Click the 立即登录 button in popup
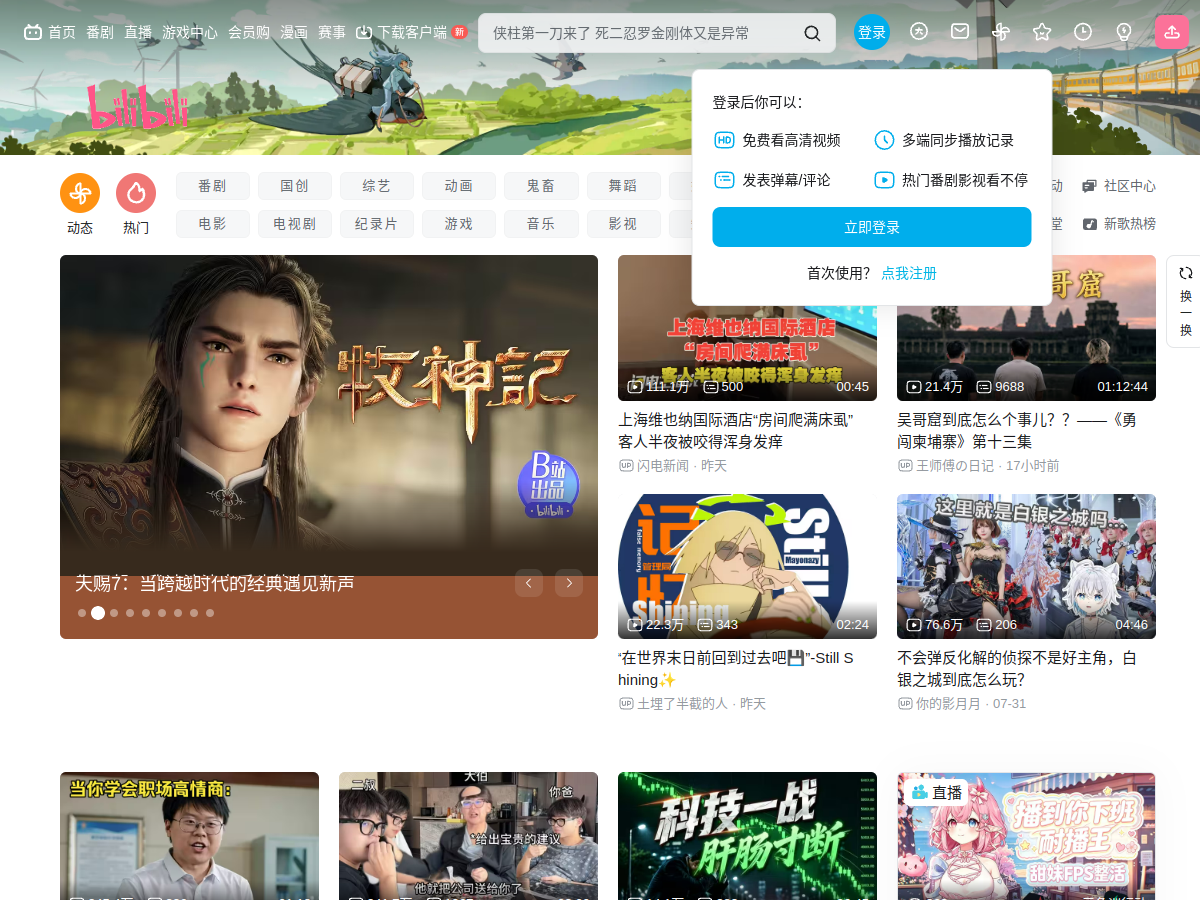The width and height of the screenshot is (1200, 900). coord(872,227)
